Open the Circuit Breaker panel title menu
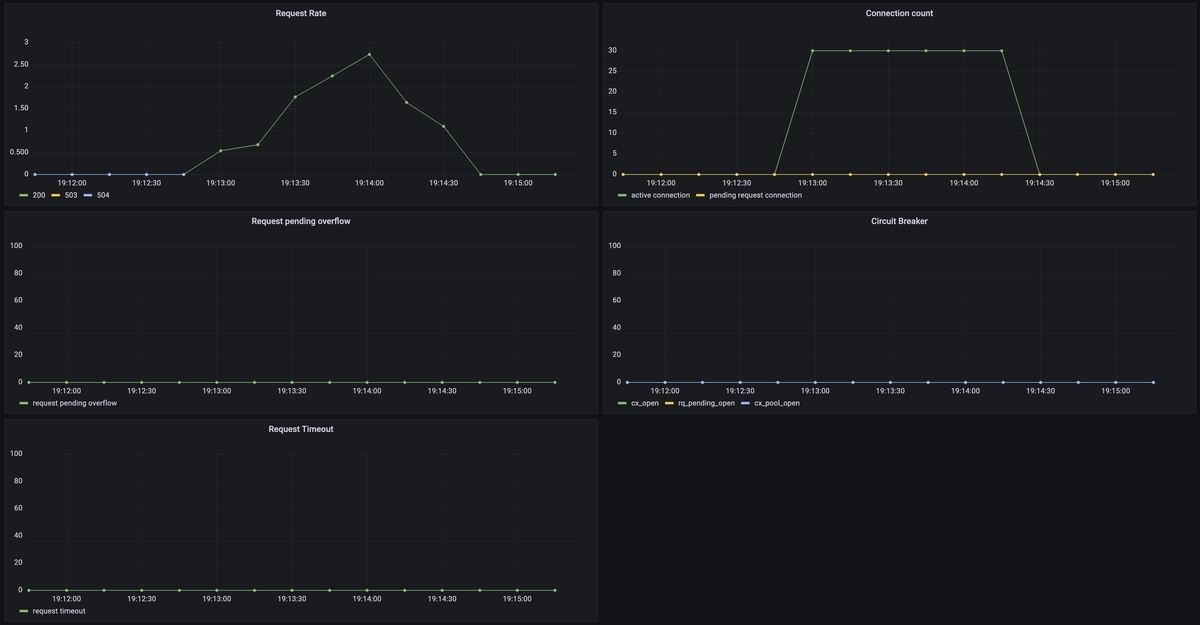This screenshot has width=1200, height=625. coord(899,221)
